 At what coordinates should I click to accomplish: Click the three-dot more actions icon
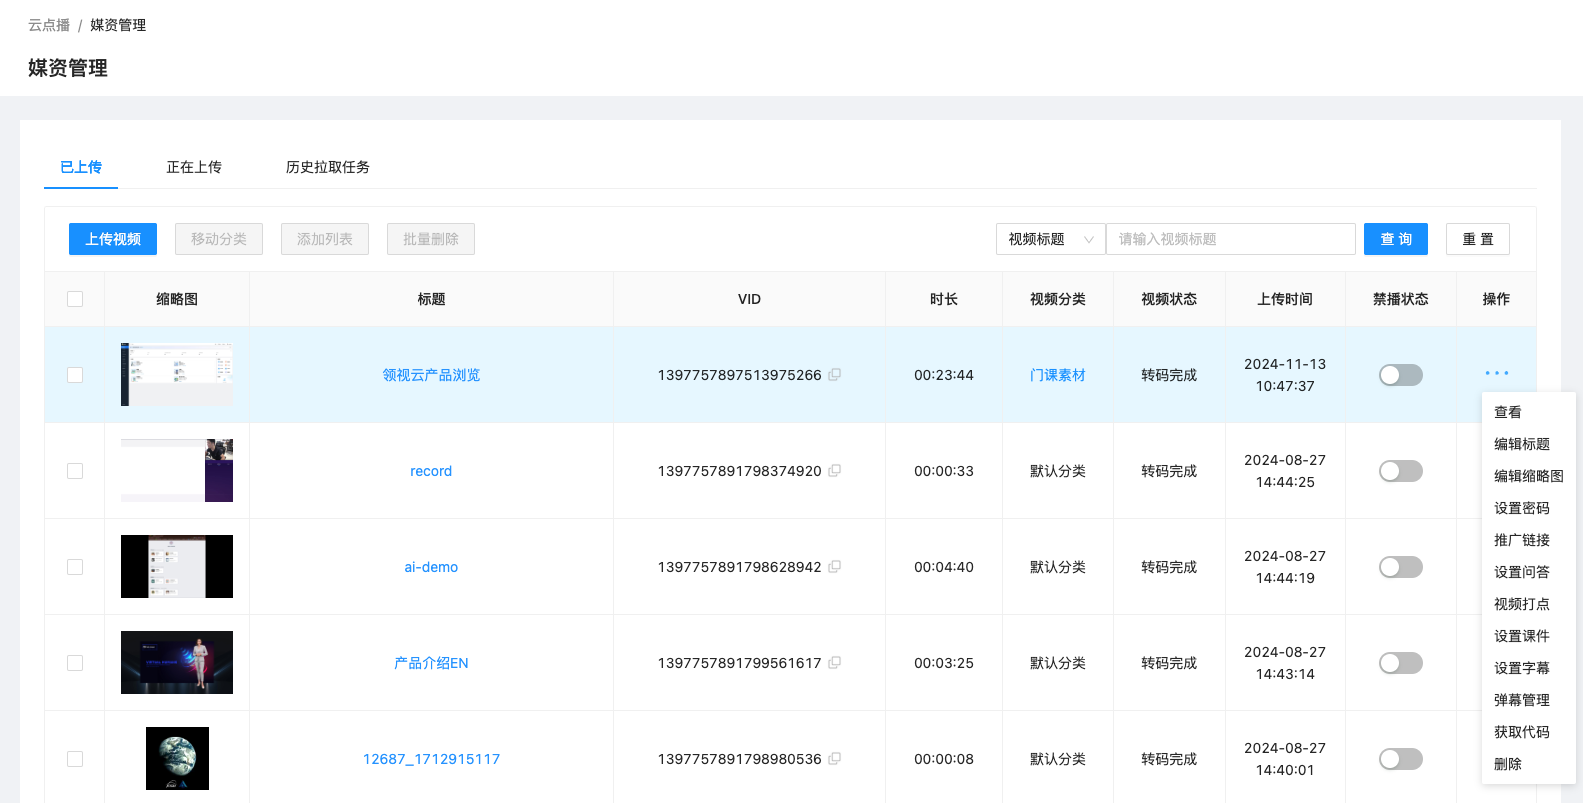tap(1496, 374)
